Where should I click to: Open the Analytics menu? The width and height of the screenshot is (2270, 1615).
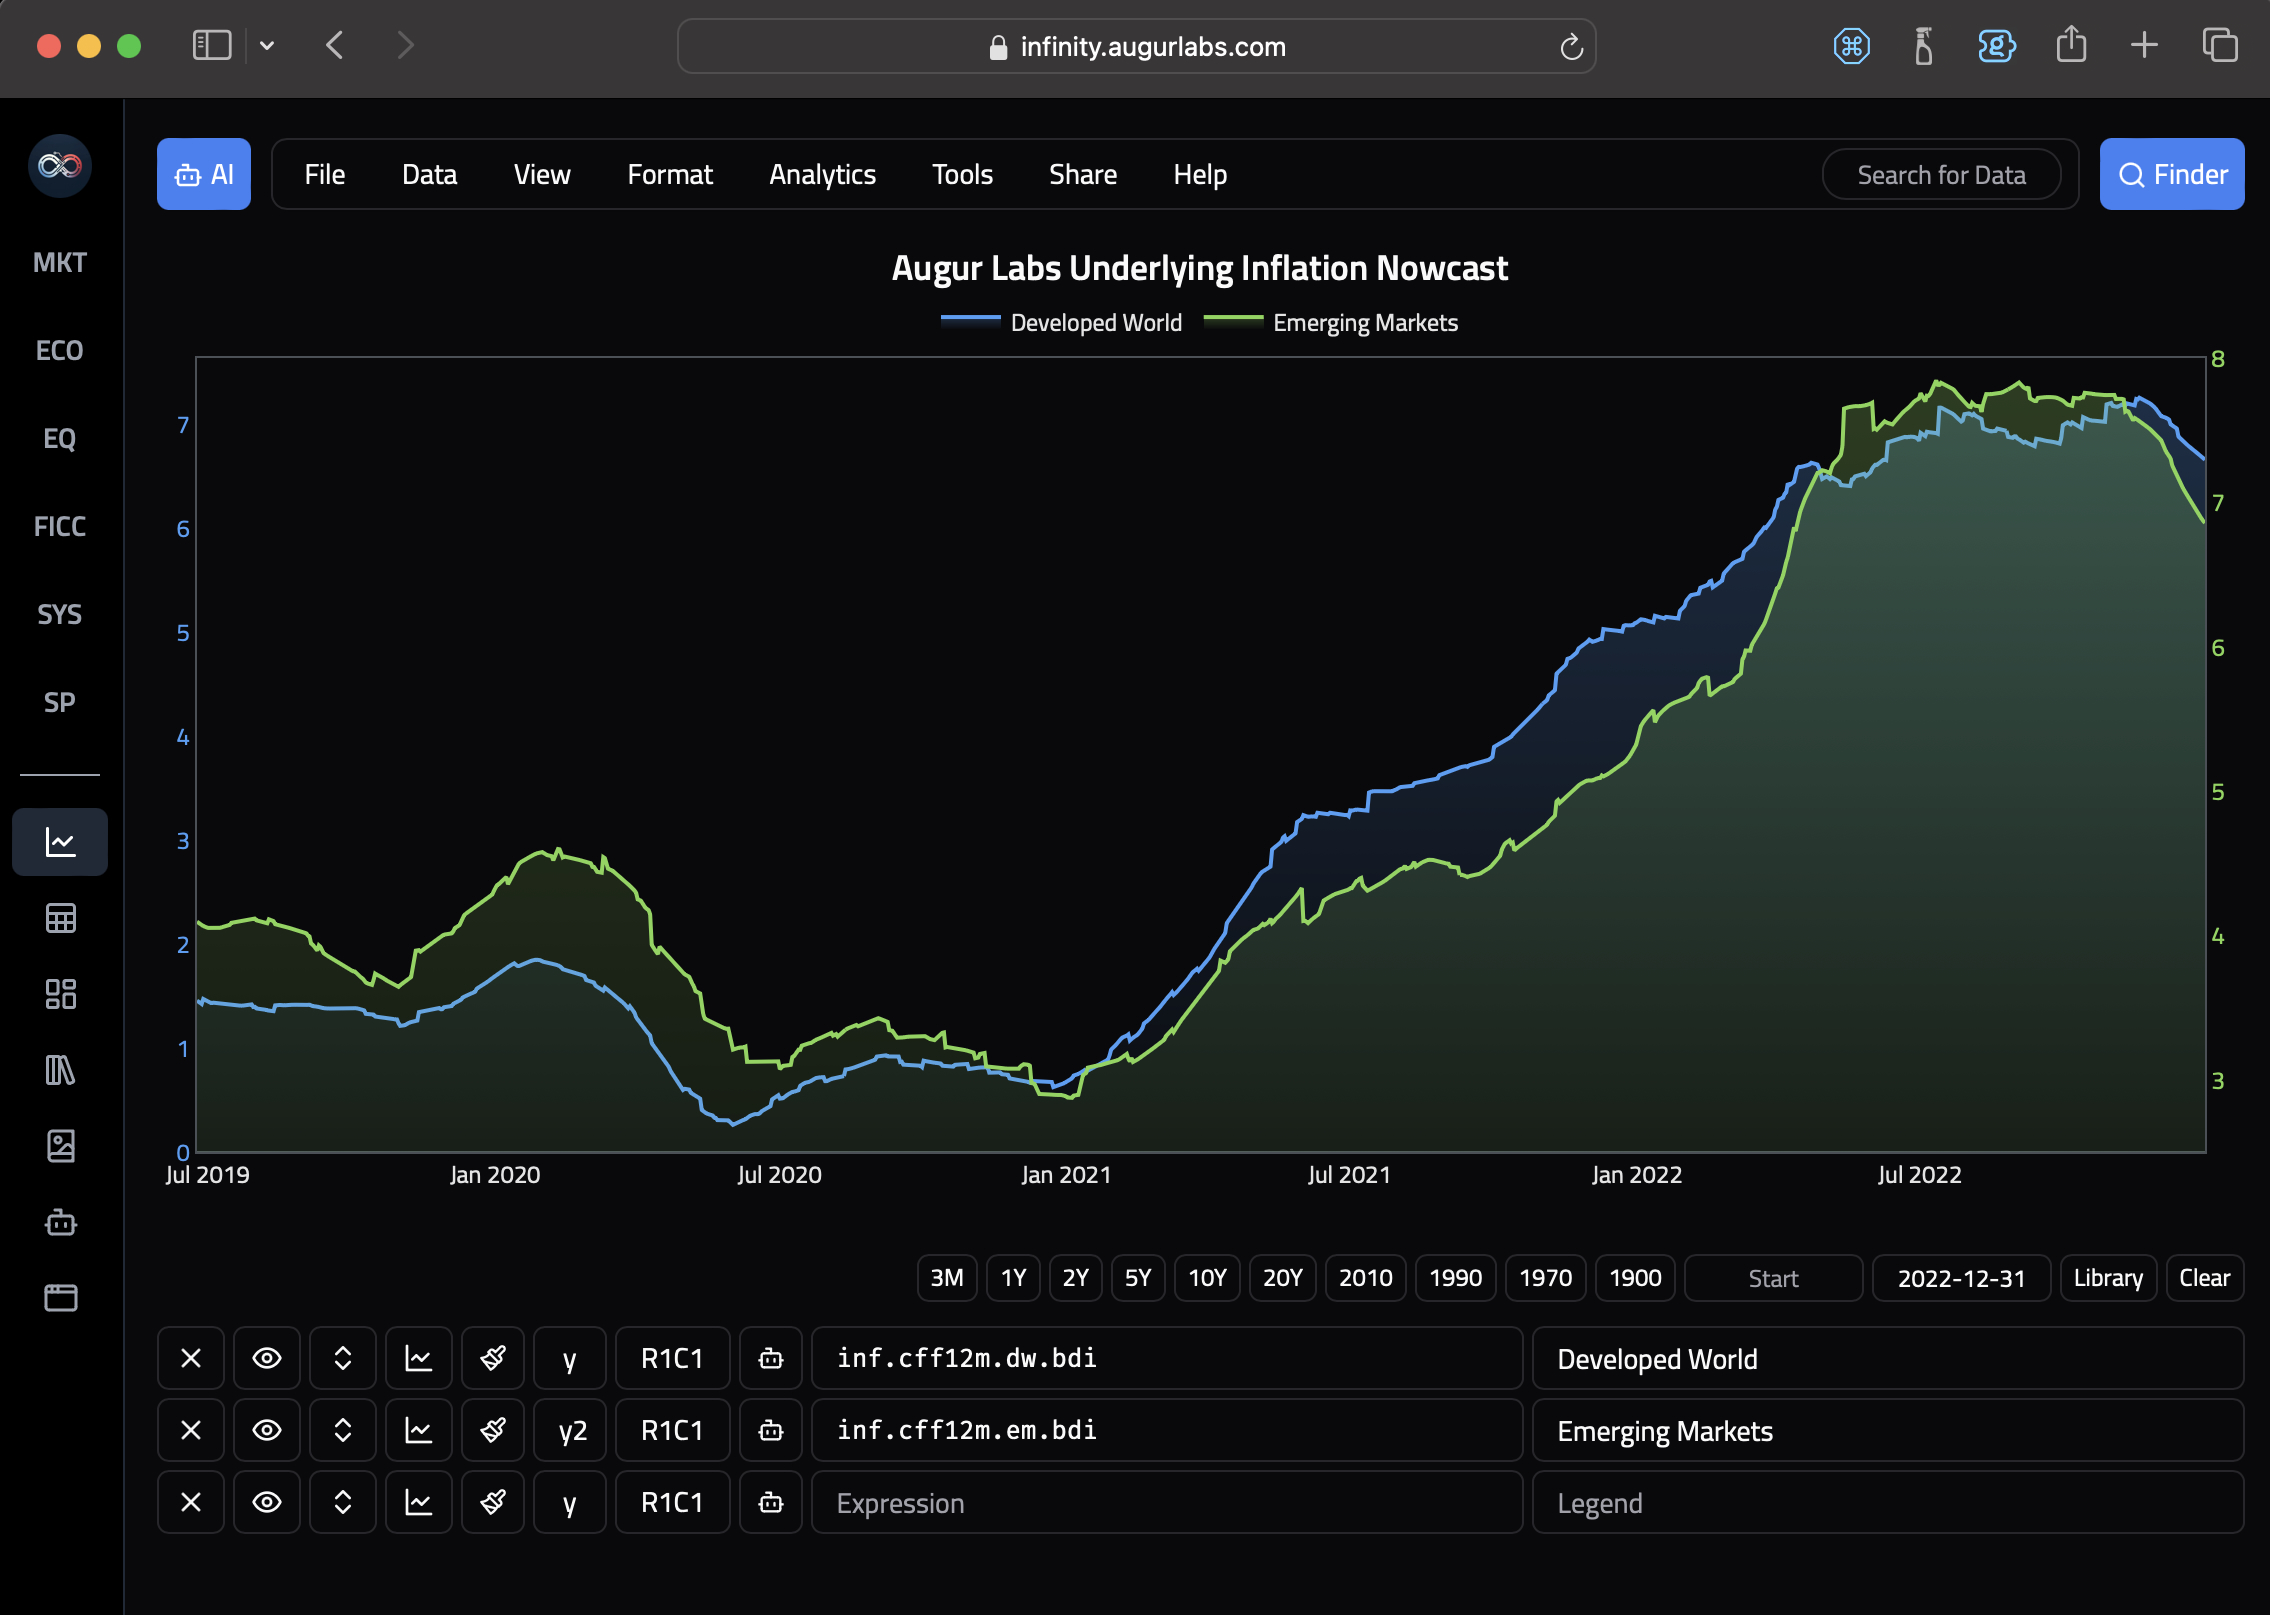pos(822,174)
